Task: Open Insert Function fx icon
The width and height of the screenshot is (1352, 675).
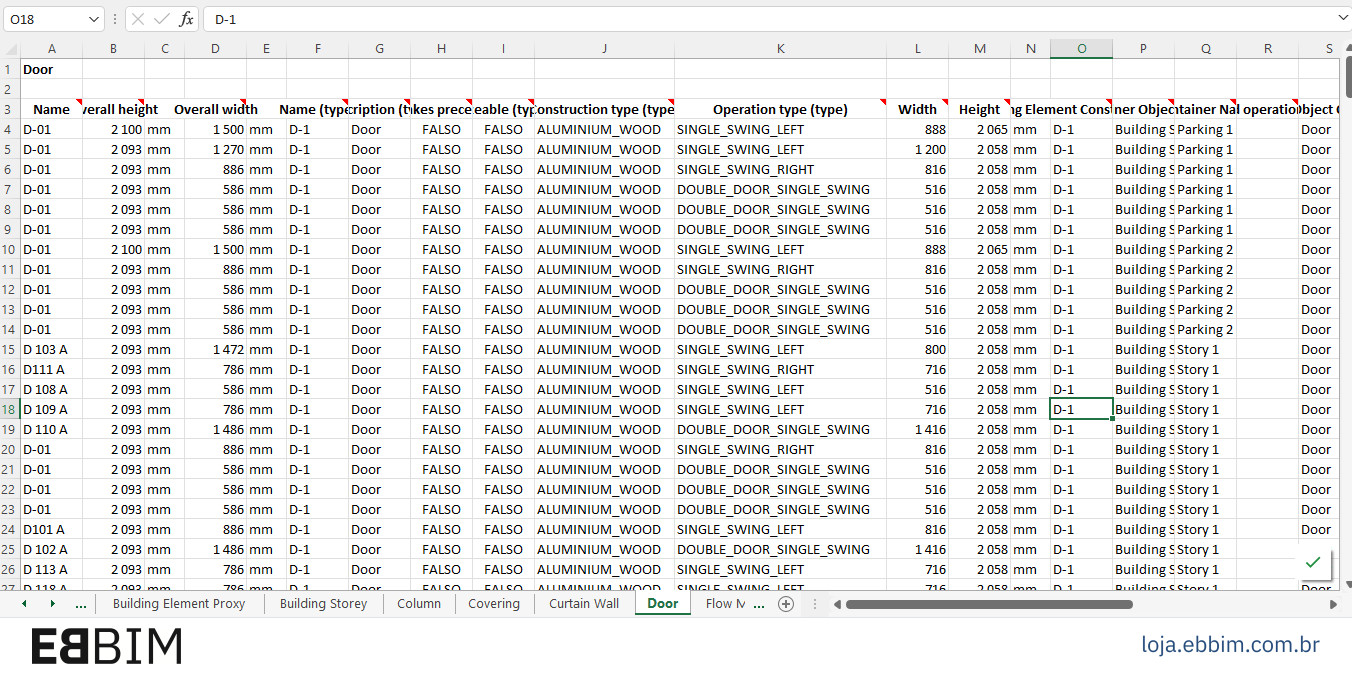Action: (186, 19)
